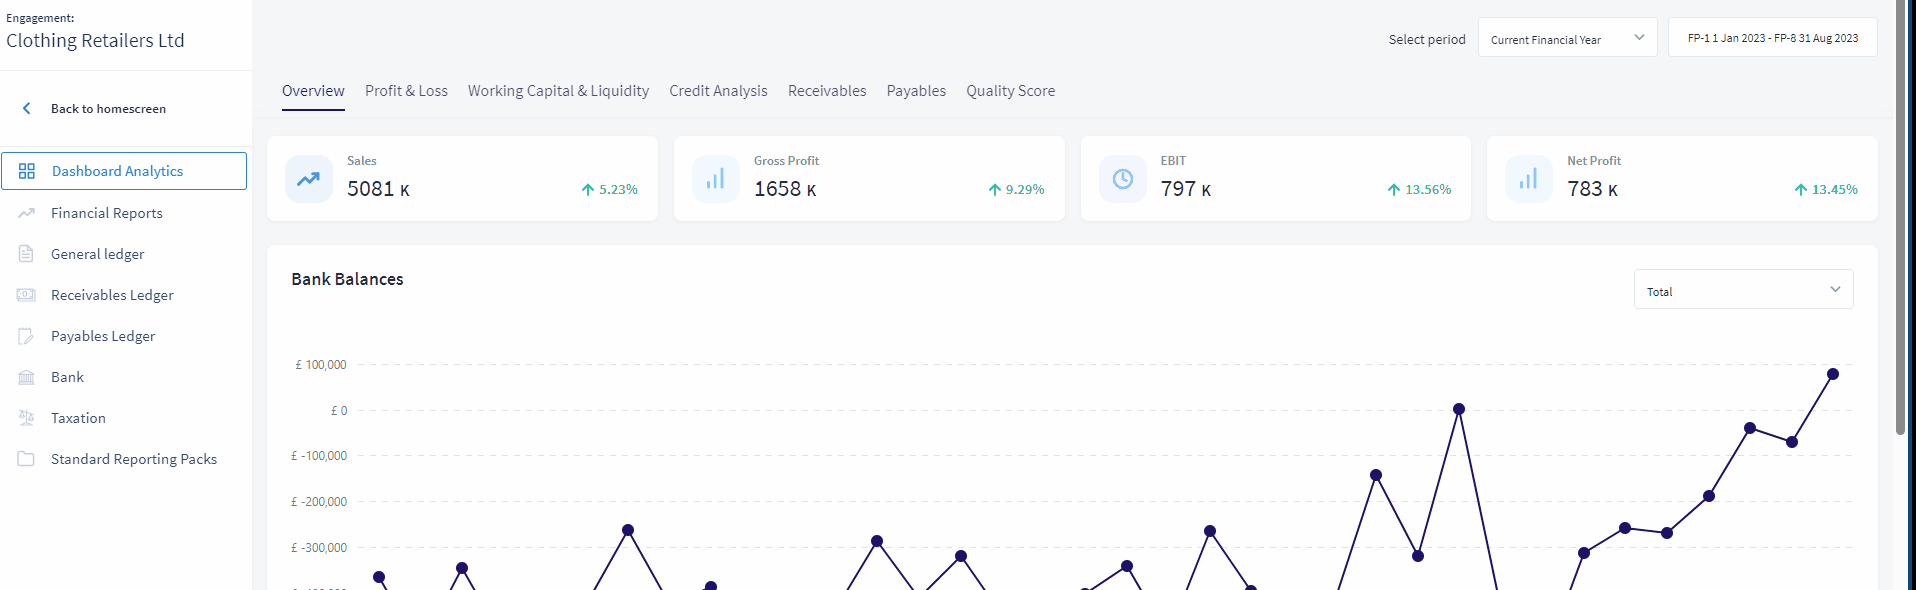Click the EBIT value 797 K

point(1186,189)
